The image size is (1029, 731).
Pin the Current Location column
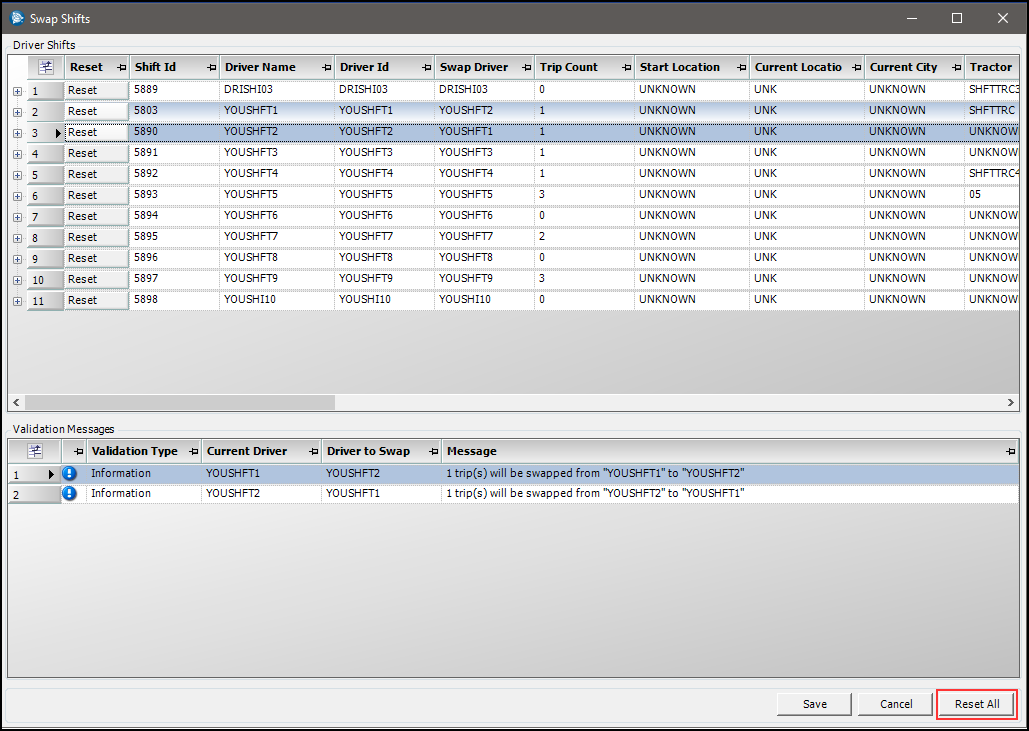point(856,68)
